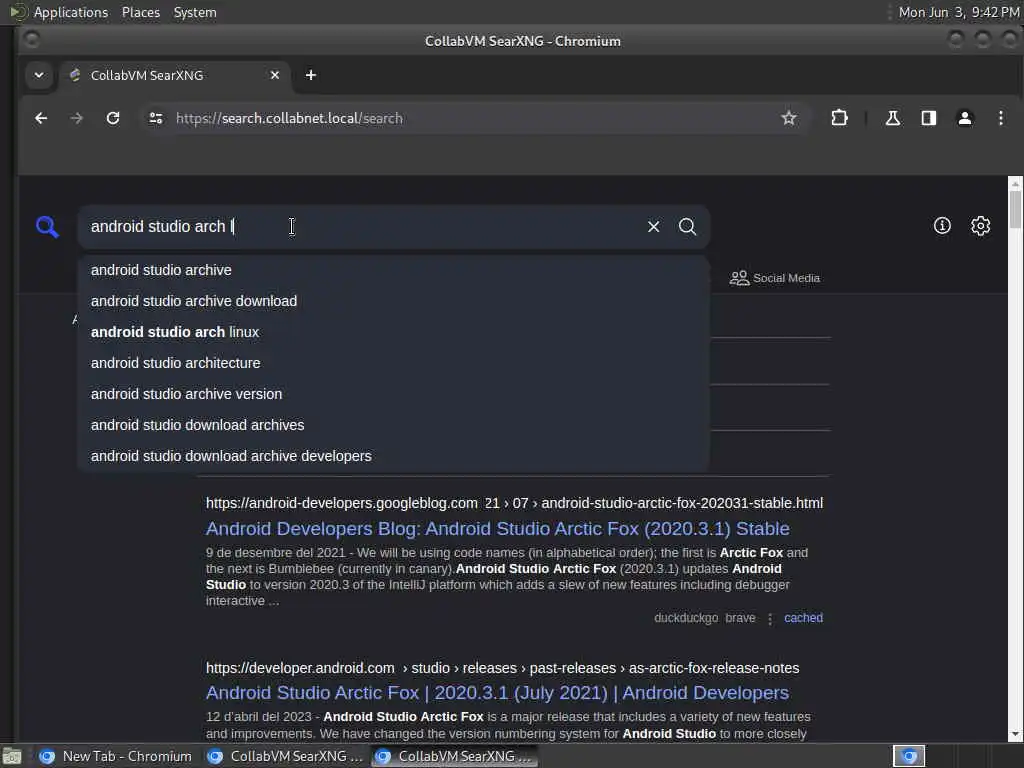
Task: Open Android Developers Blog Arctic Fox result
Action: (498, 528)
